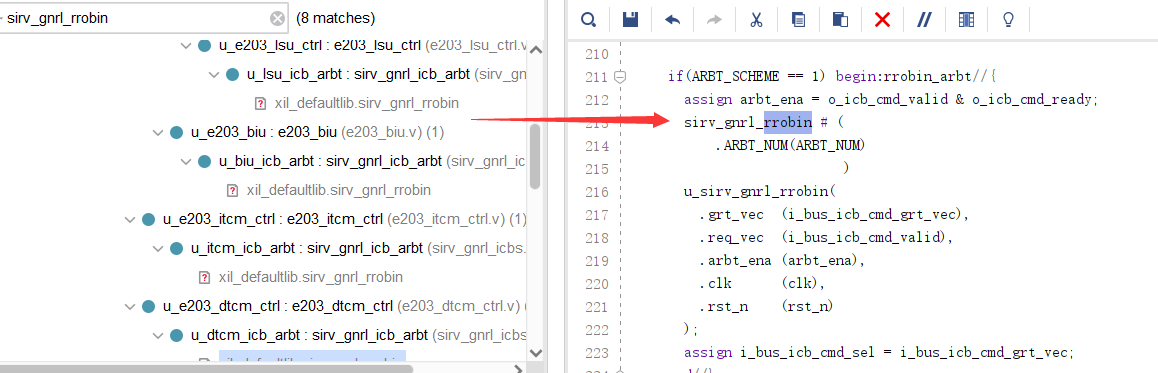Copy selection with the copy icon
The height and width of the screenshot is (373, 1158).
pos(798,20)
